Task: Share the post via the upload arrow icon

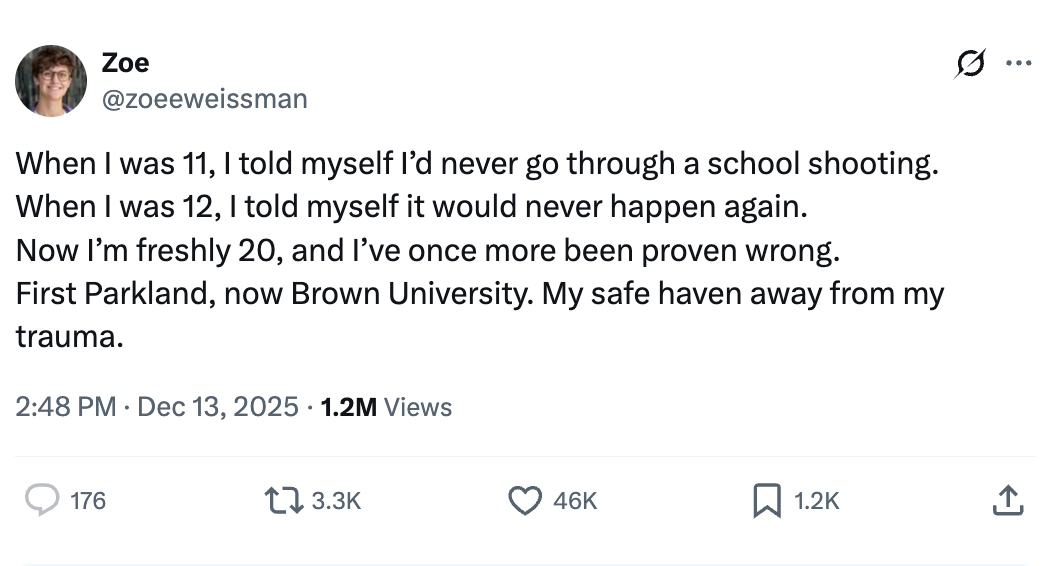Action: [1007, 500]
